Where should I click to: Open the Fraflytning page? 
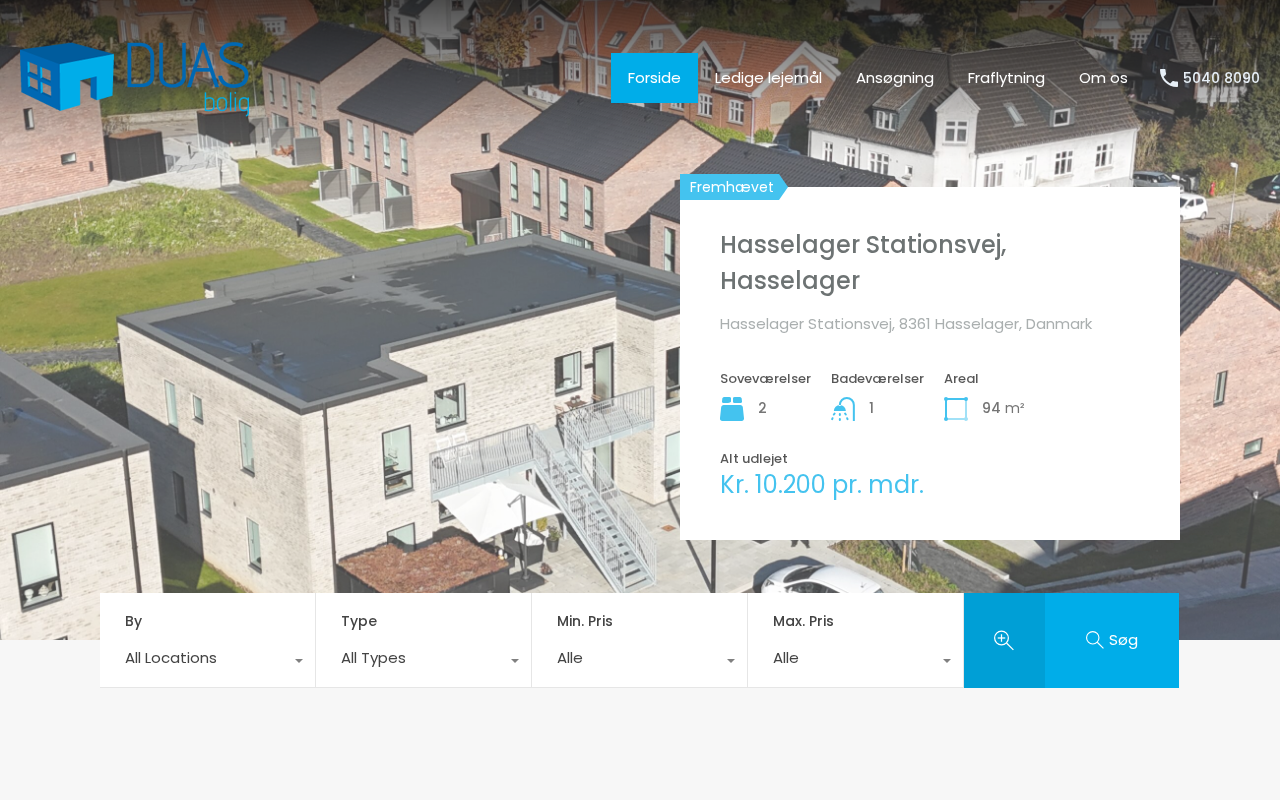[1006, 78]
